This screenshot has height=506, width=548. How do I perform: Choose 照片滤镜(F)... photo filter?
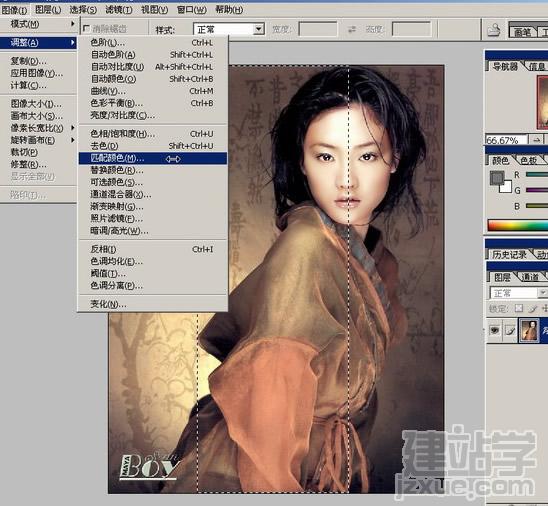point(153,219)
